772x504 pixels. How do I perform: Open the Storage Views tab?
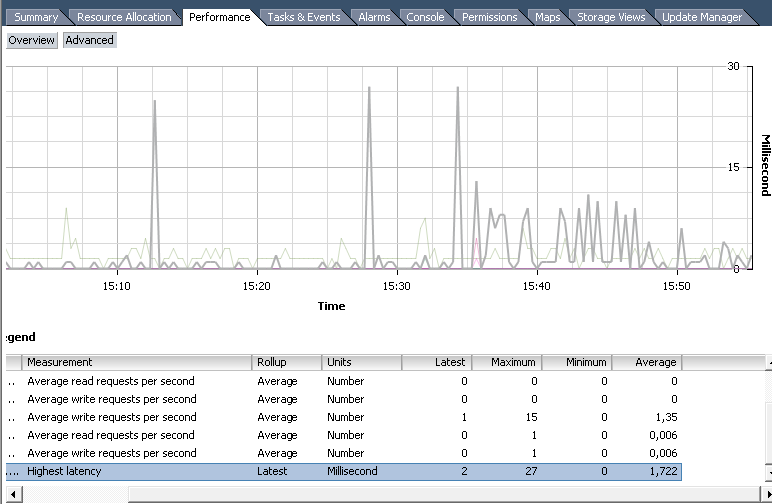(x=612, y=17)
